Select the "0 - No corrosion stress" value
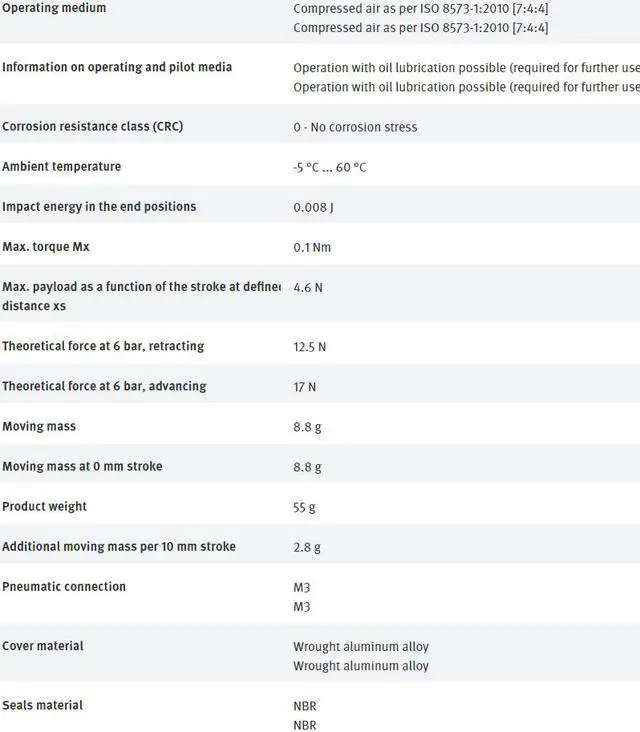640x732 pixels. 355,127
